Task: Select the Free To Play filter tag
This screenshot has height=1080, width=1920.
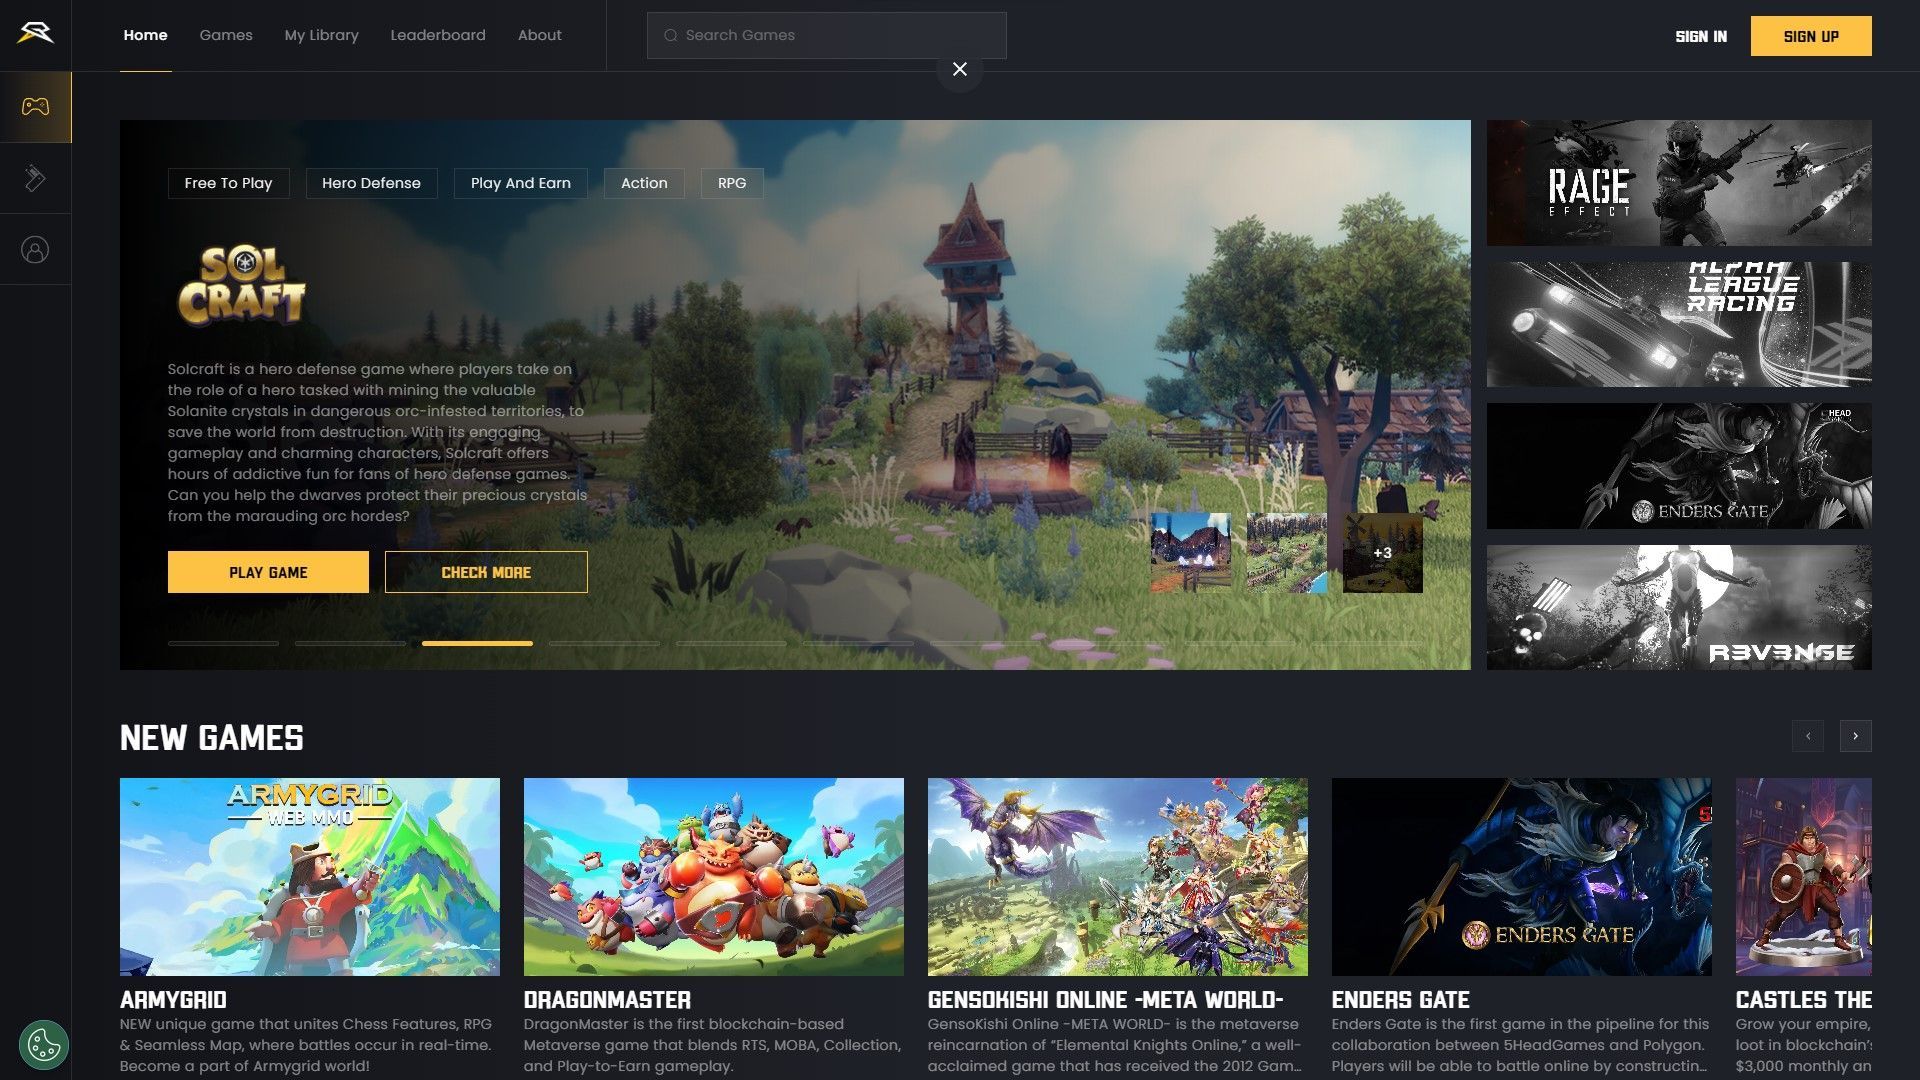Action: tap(228, 182)
